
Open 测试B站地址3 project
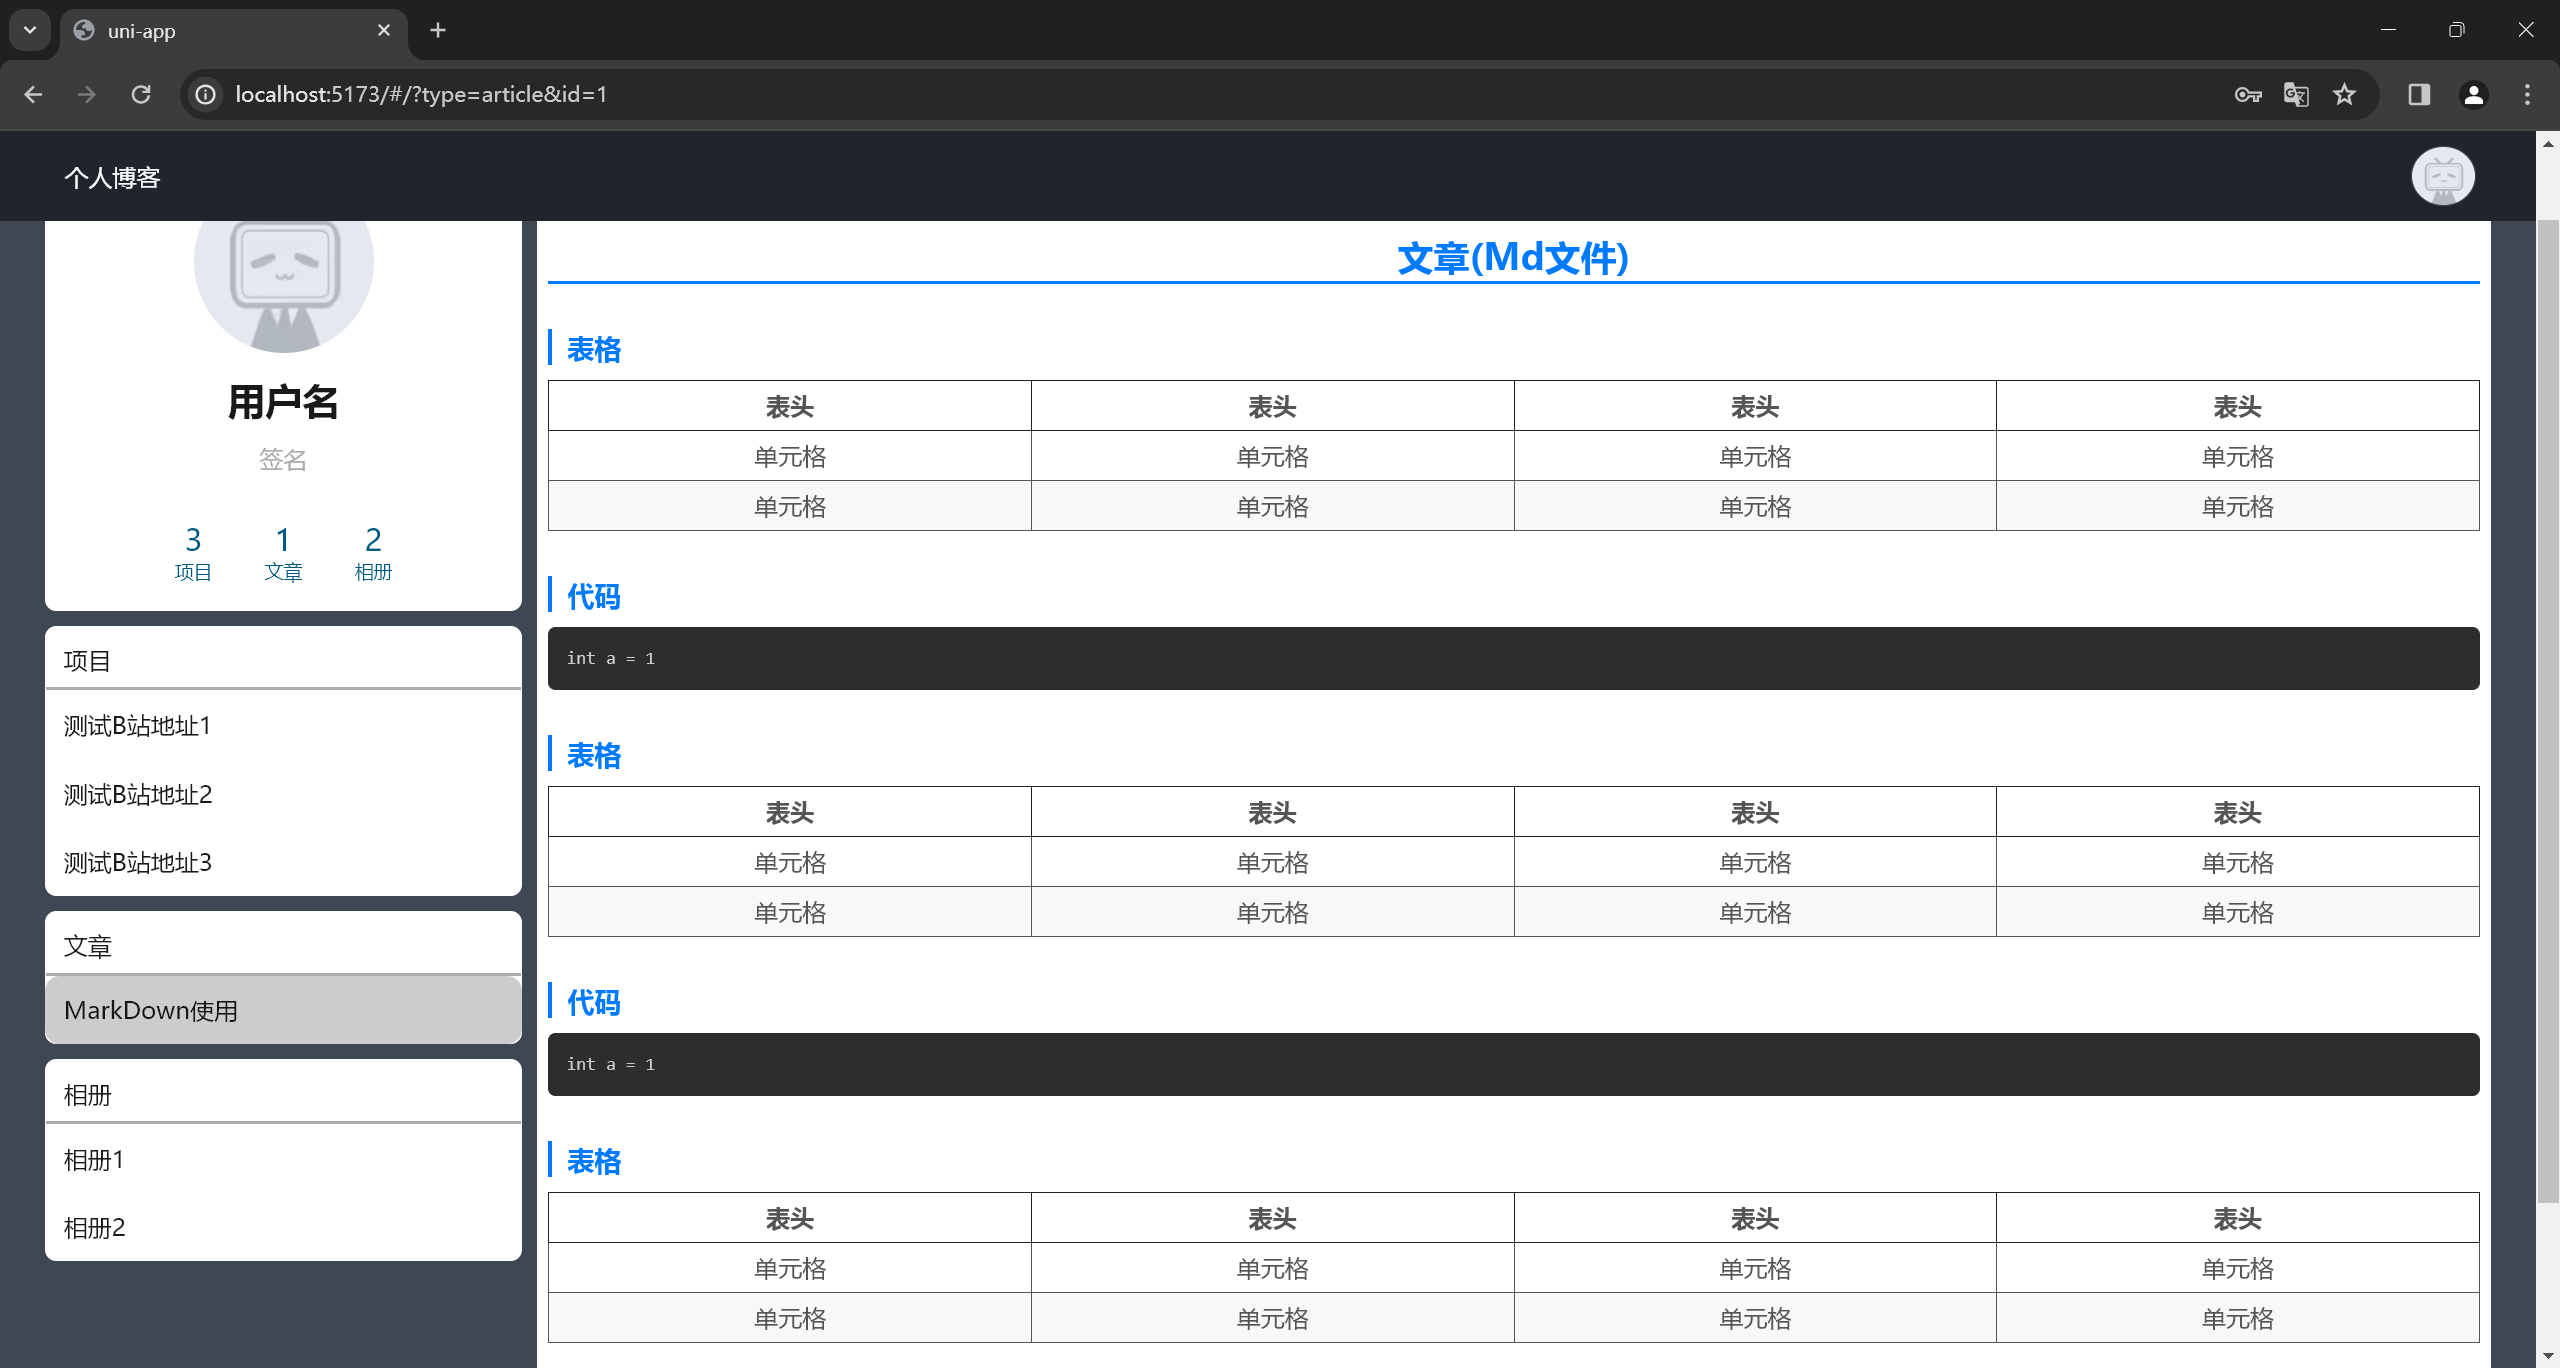pyautogui.click(x=283, y=863)
